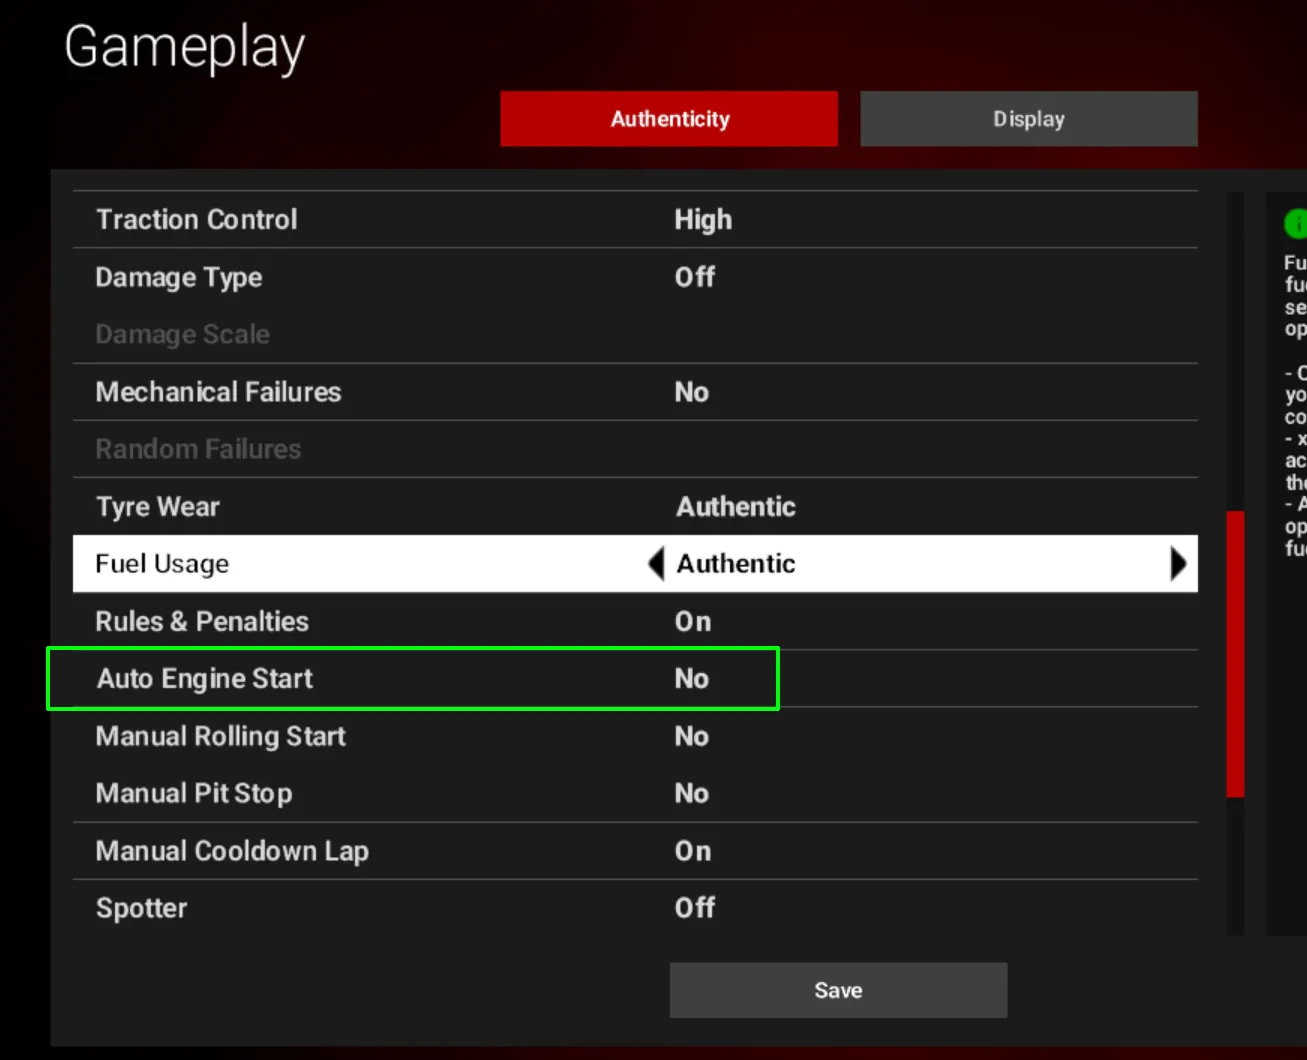The height and width of the screenshot is (1060, 1307).
Task: Select the Manual Cooldown Lap setting
Action: coord(635,851)
